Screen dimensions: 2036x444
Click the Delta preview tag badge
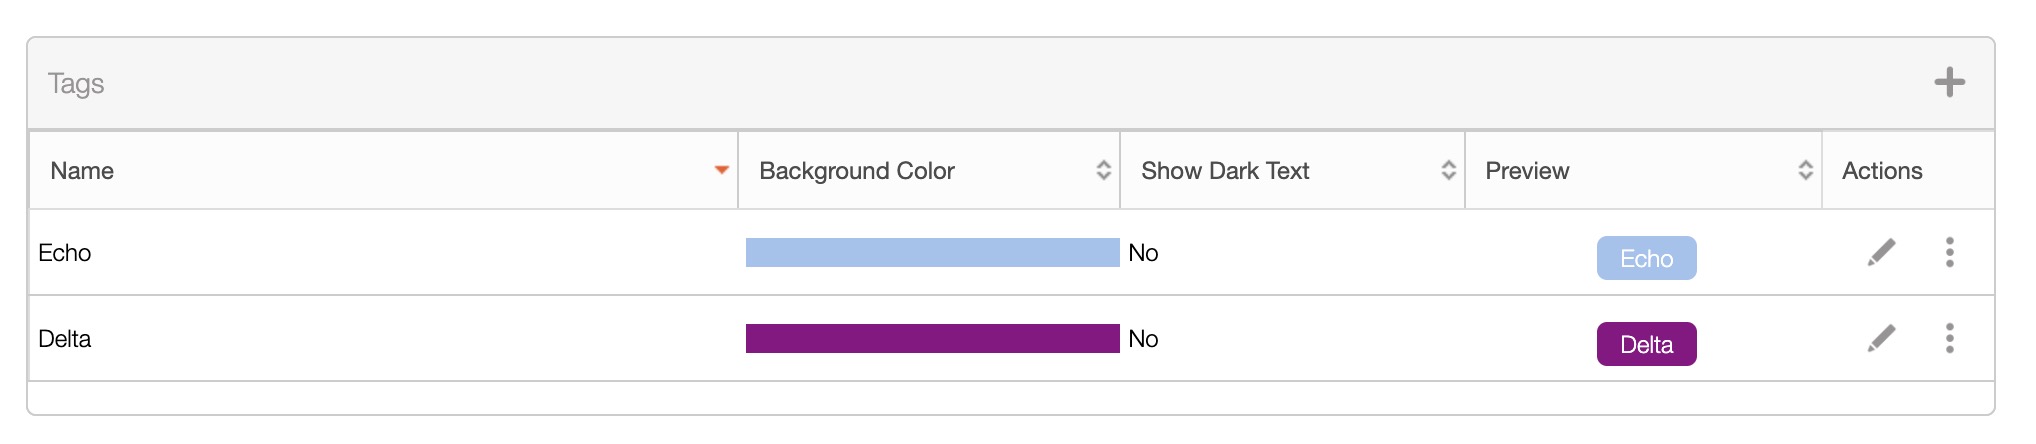click(1646, 345)
